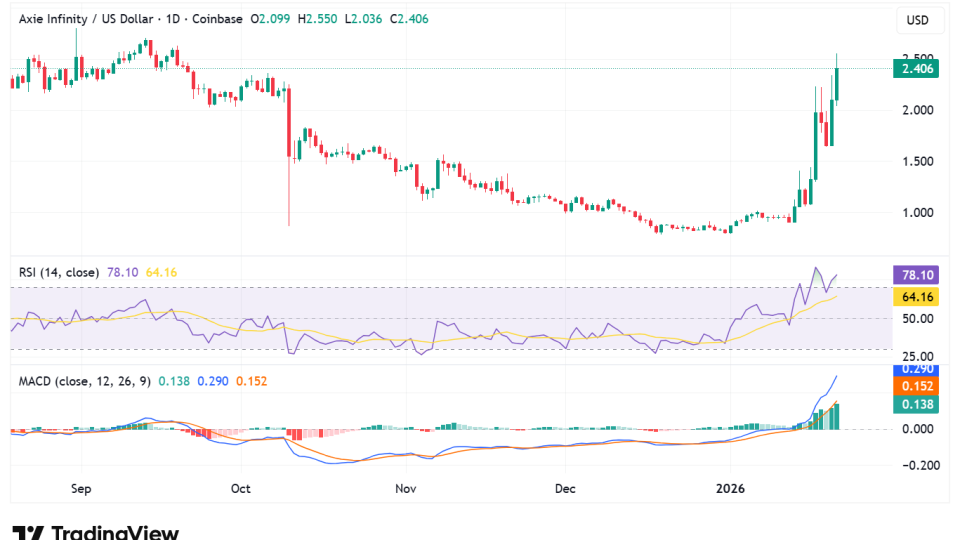This screenshot has height=540, width=960.
Task: Click the orange 0.152 MACD axis label
Action: point(917,387)
